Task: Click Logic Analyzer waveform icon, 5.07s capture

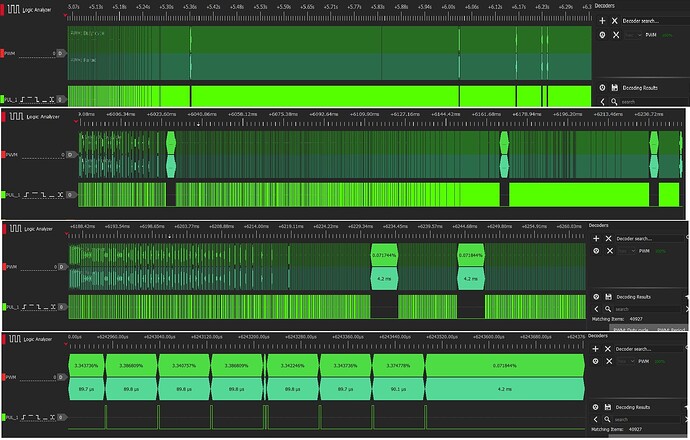Action: coord(14,9)
